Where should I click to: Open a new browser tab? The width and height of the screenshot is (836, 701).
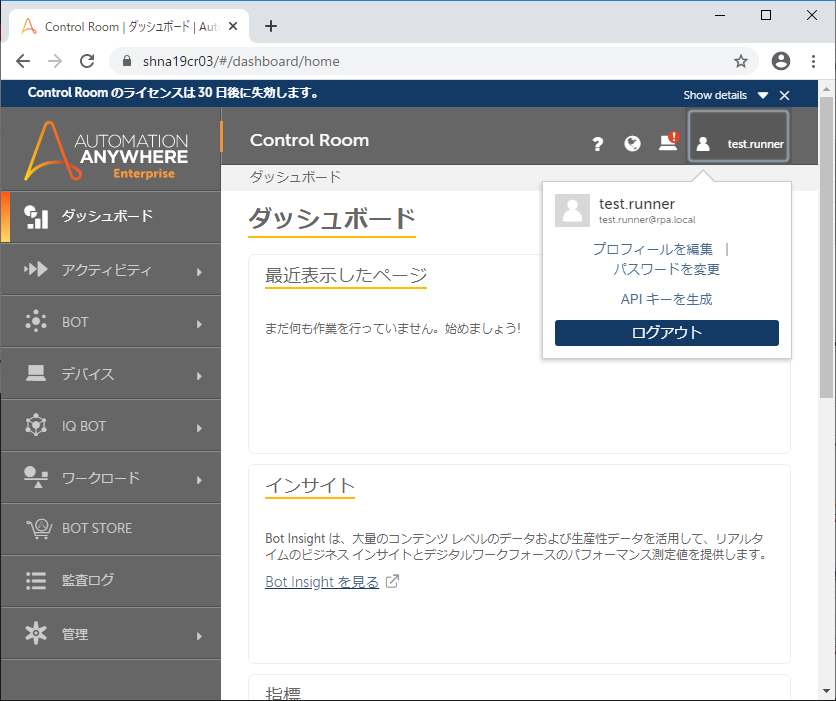pyautogui.click(x=271, y=26)
